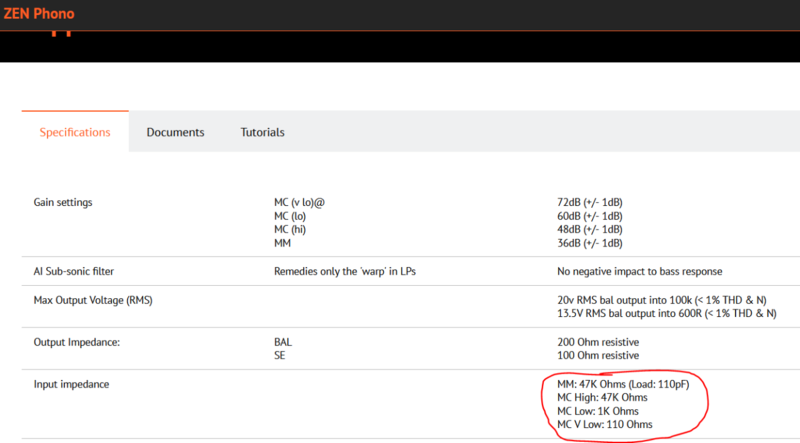
Task: Click the MC V Low: 110 Ohms line
Action: pos(604,425)
